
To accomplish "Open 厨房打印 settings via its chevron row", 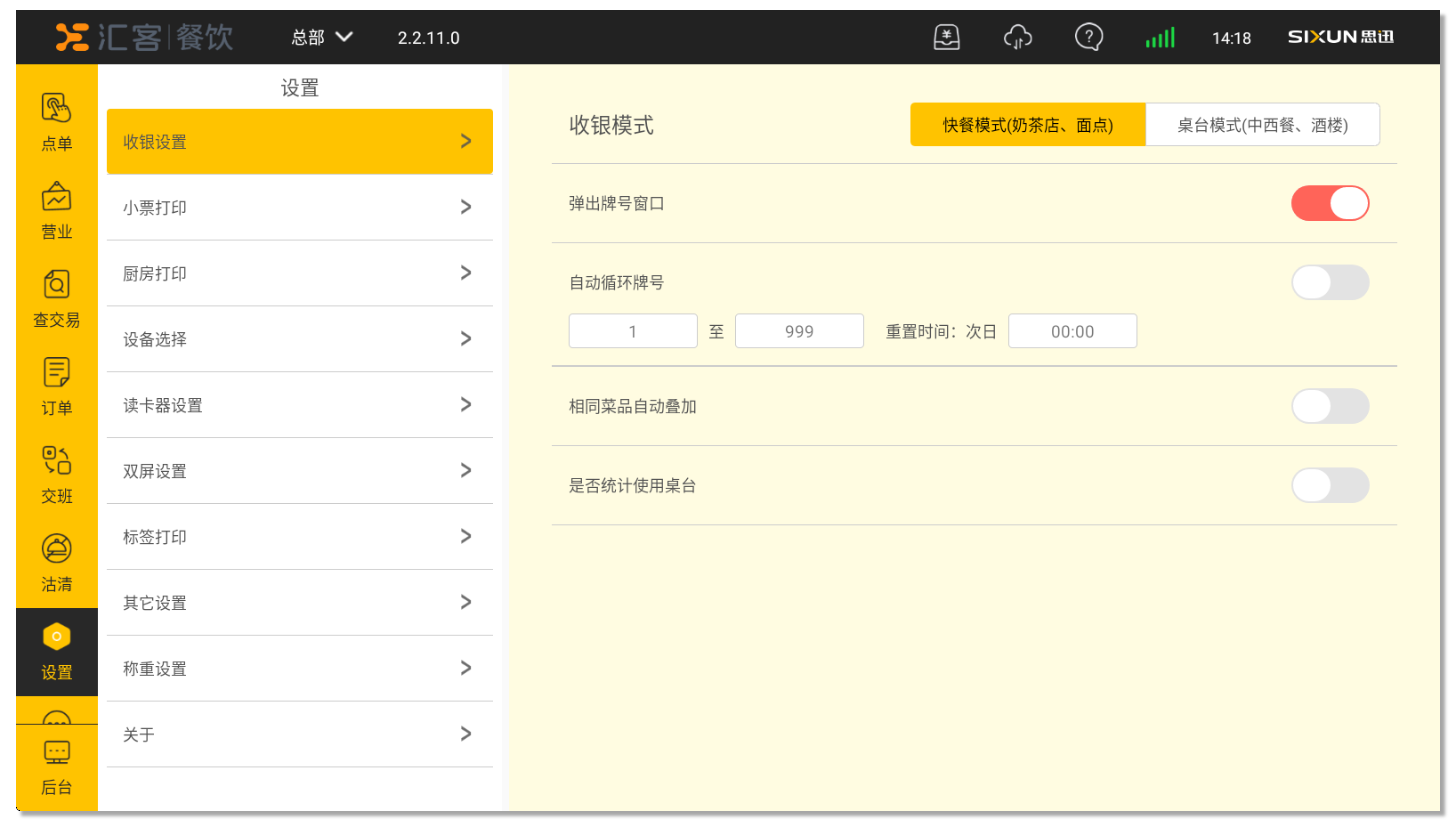I will coord(299,273).
